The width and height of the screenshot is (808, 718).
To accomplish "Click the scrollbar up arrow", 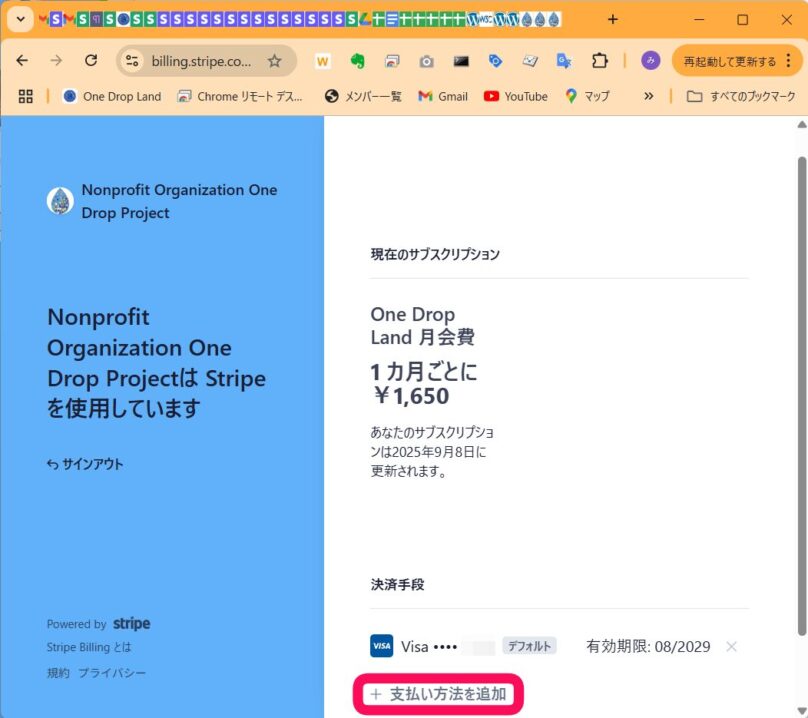I will [802, 124].
